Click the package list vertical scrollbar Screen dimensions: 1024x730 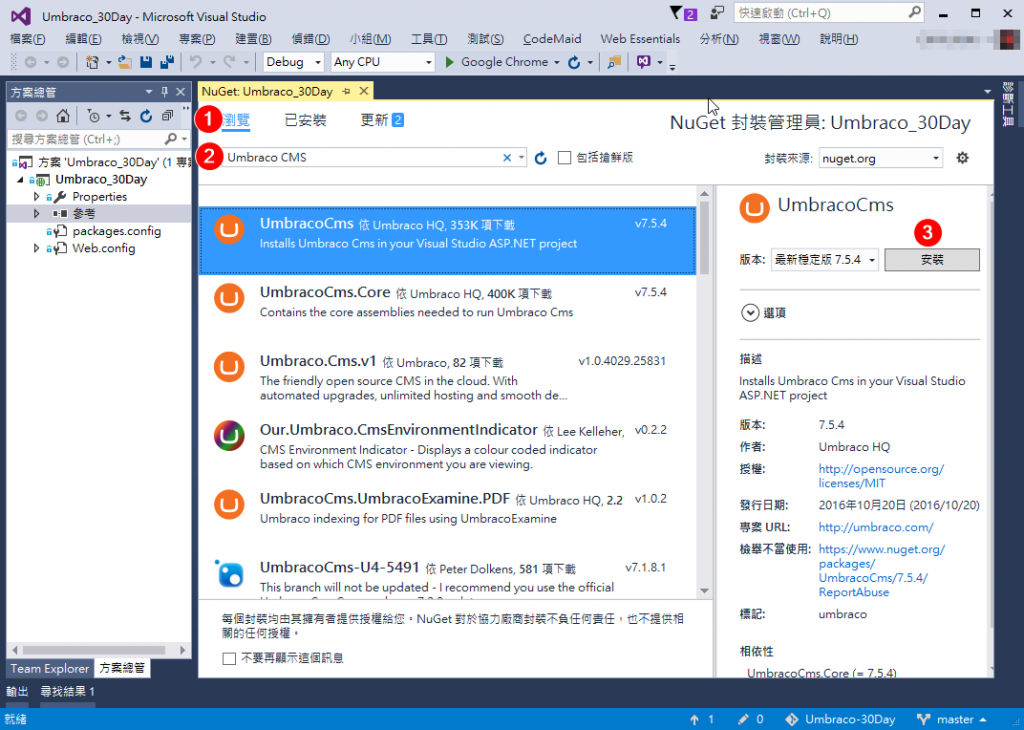coord(704,238)
